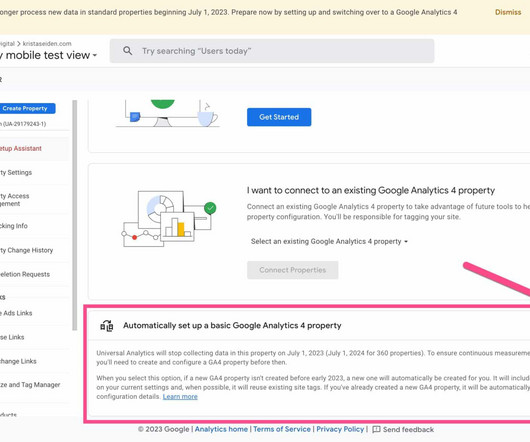Viewport: 530px width, 442px height.
Task: Open Property Access Management in the sidebar
Action: (34, 200)
